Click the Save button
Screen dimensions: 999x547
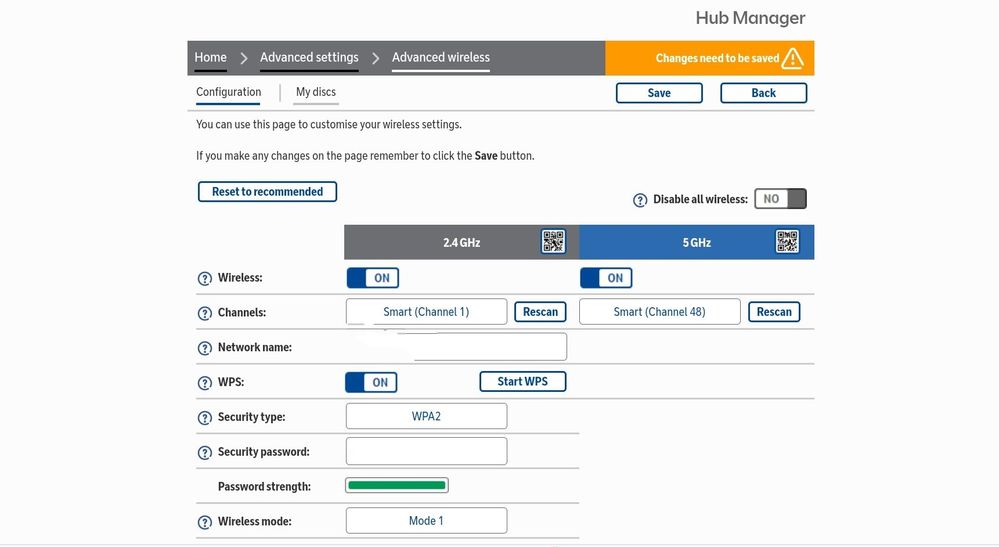click(x=659, y=93)
